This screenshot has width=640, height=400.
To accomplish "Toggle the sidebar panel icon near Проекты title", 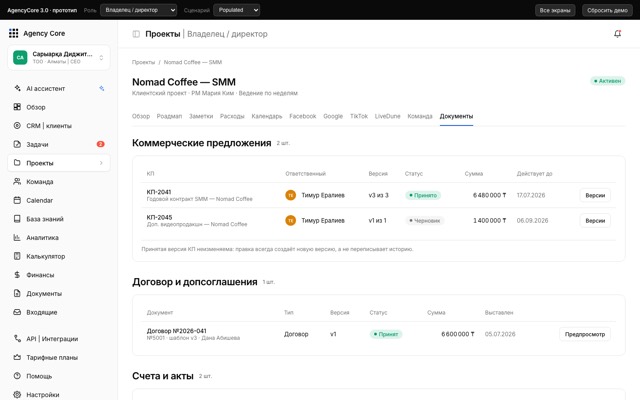I will tap(136, 34).
